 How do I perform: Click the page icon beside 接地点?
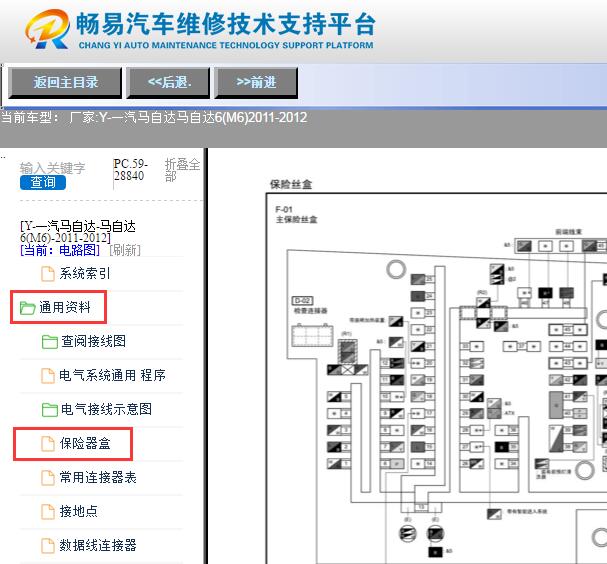pos(48,512)
